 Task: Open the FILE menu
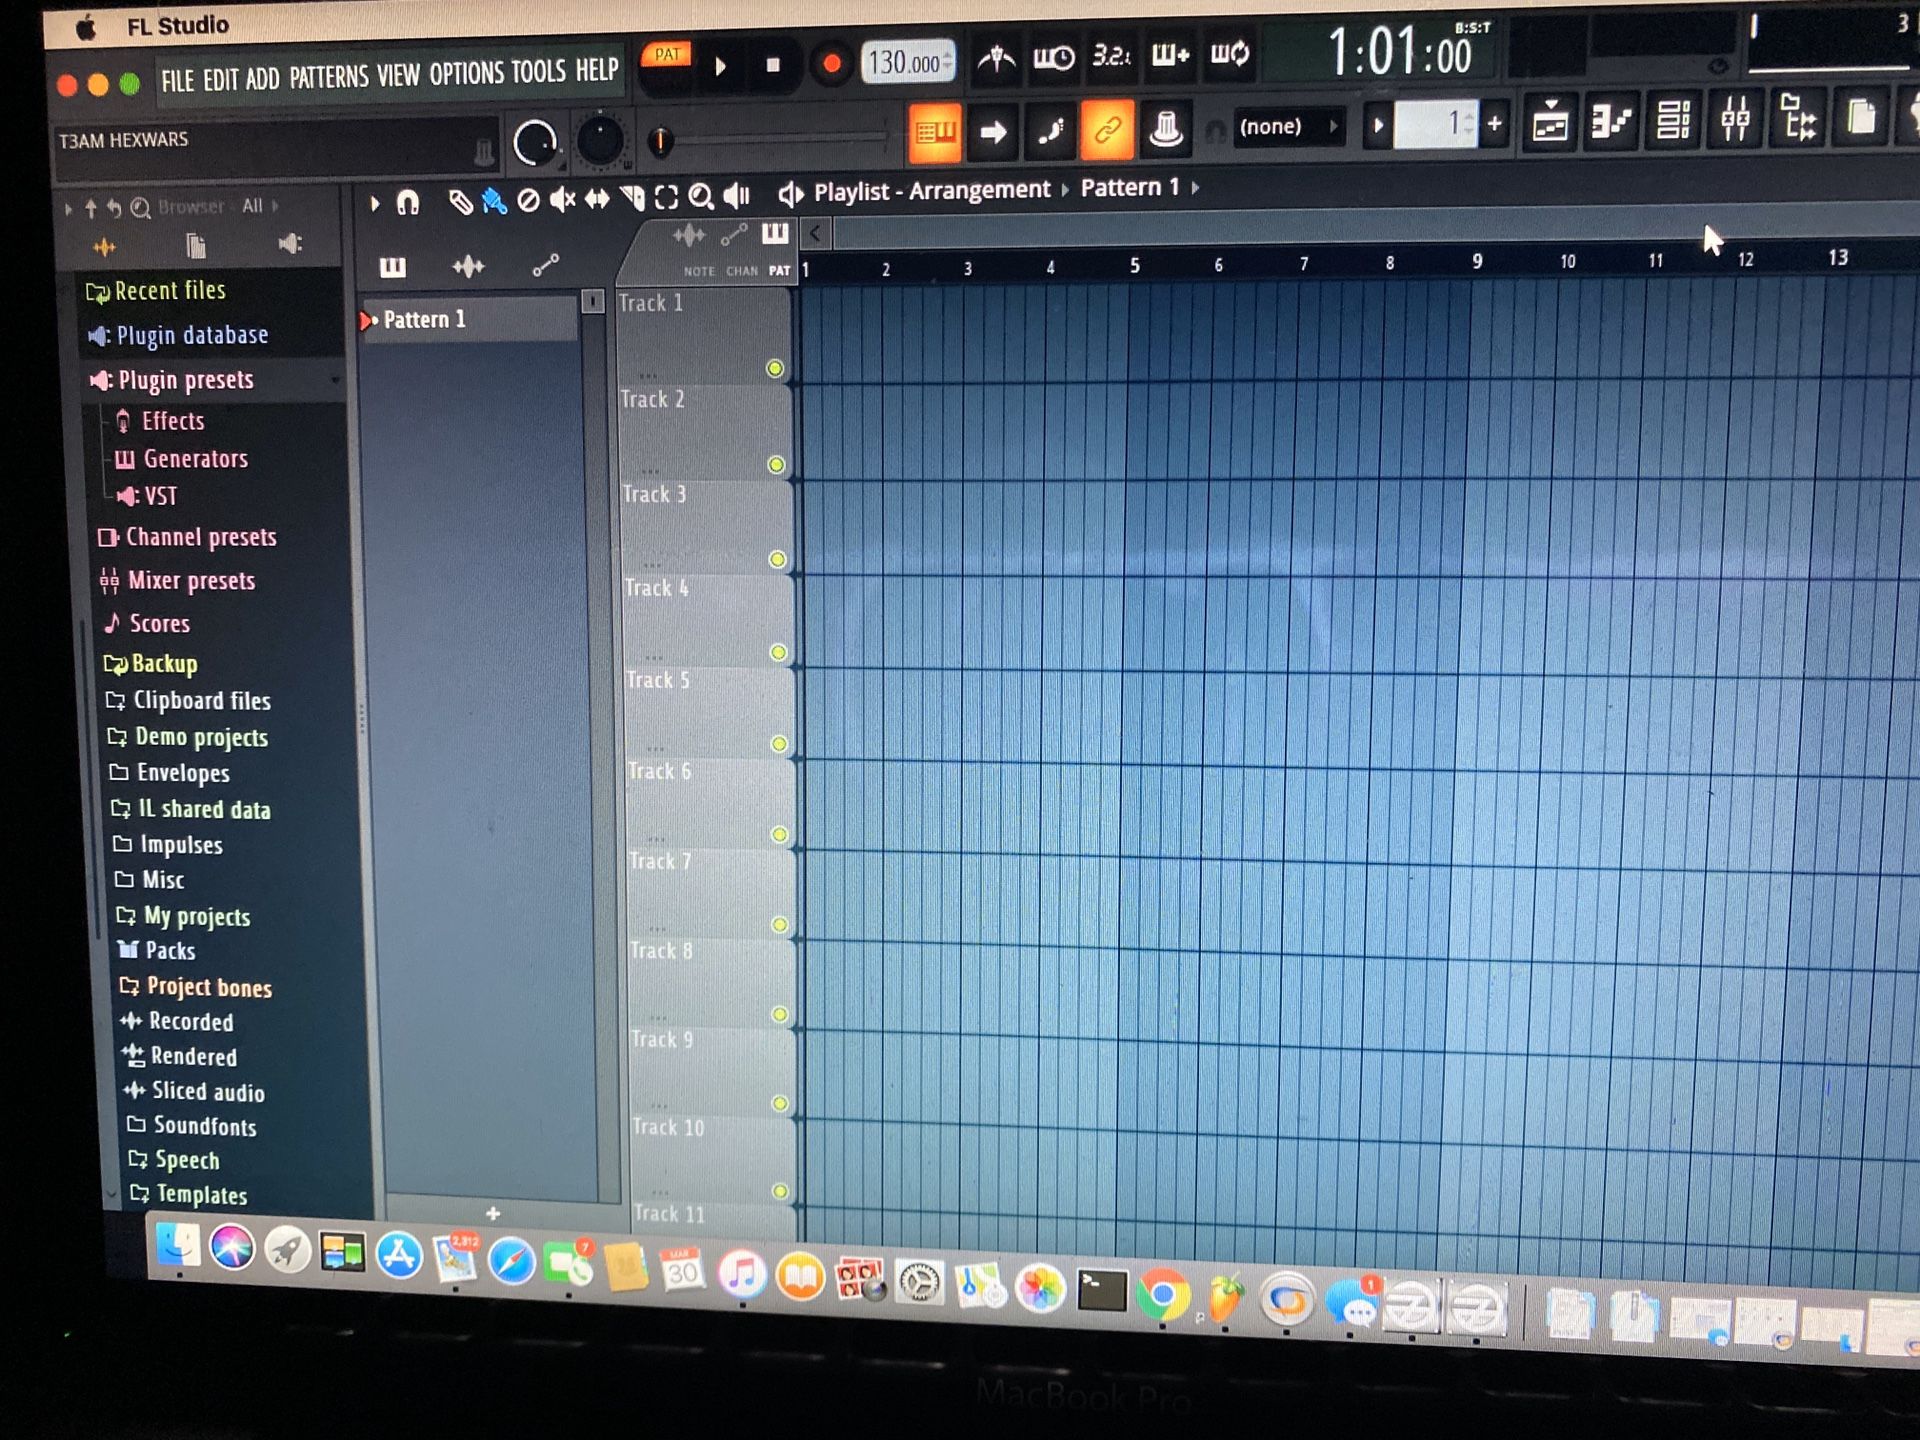pyautogui.click(x=177, y=79)
